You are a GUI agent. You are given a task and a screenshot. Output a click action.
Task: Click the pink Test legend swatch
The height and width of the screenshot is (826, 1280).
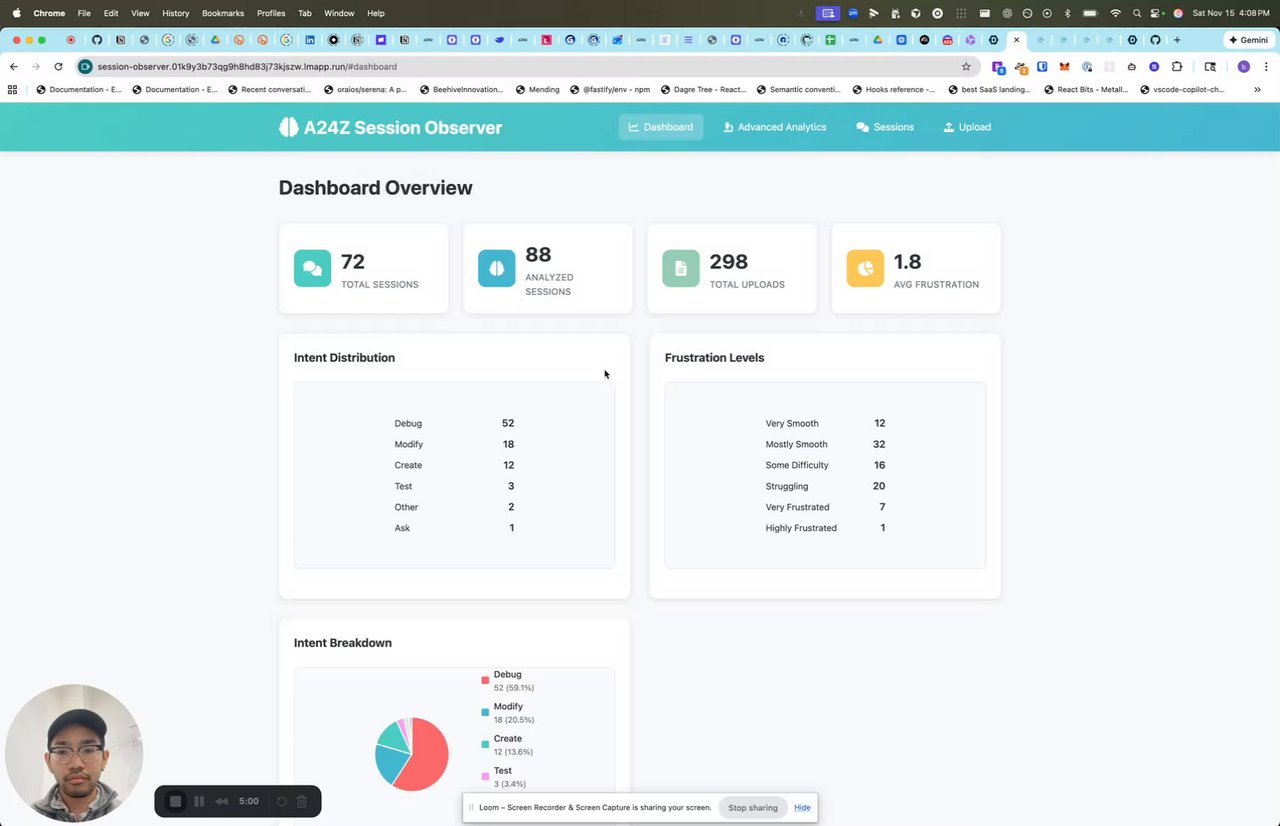[x=485, y=776]
